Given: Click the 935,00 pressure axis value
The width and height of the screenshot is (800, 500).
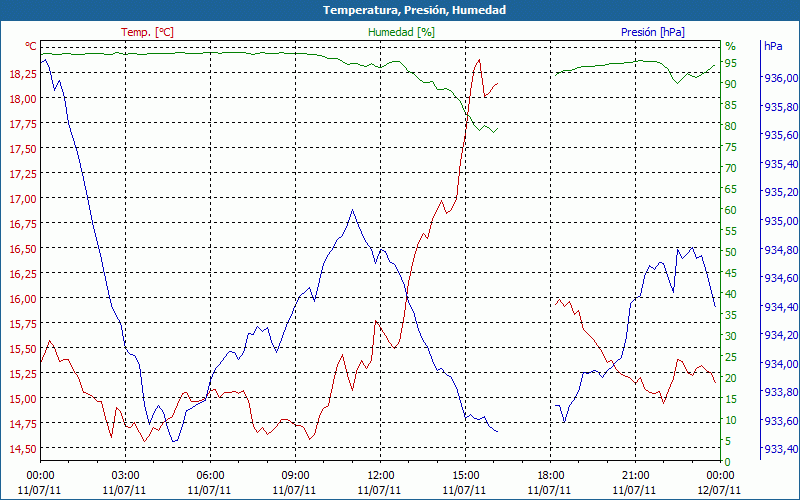Looking at the screenshot, I should pyautogui.click(x=779, y=221).
